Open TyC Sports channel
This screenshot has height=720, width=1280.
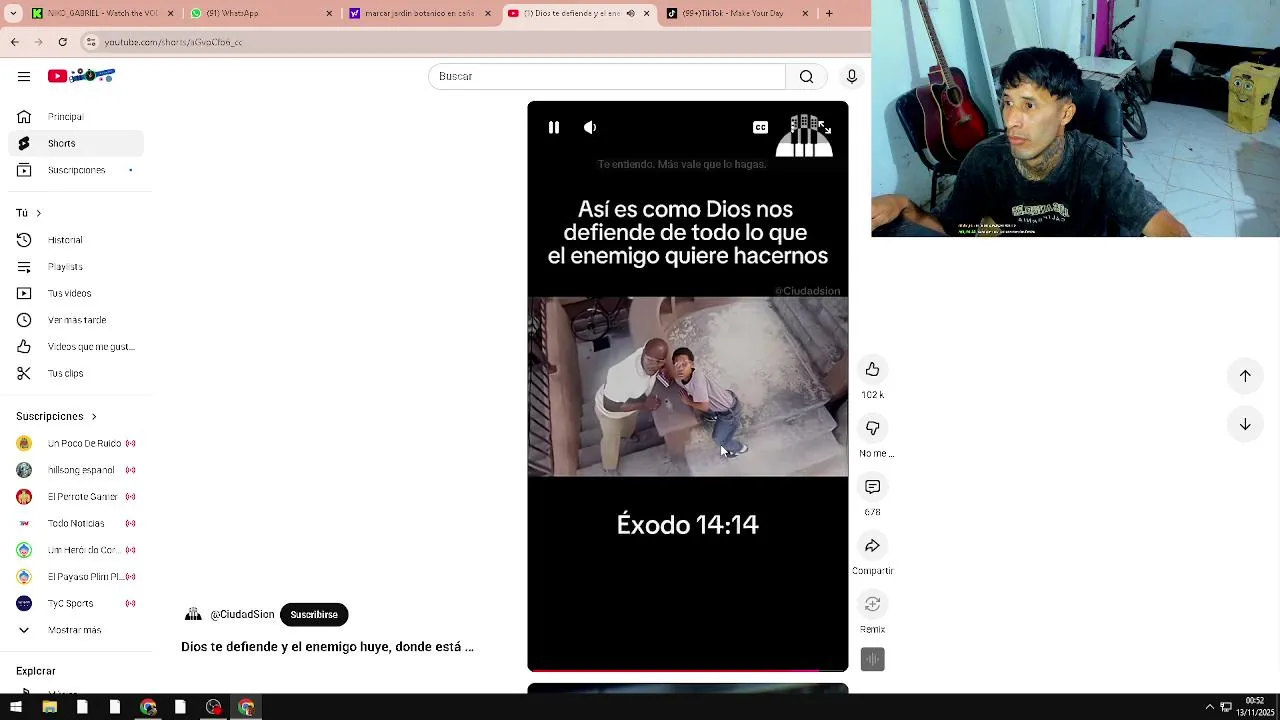(76, 603)
